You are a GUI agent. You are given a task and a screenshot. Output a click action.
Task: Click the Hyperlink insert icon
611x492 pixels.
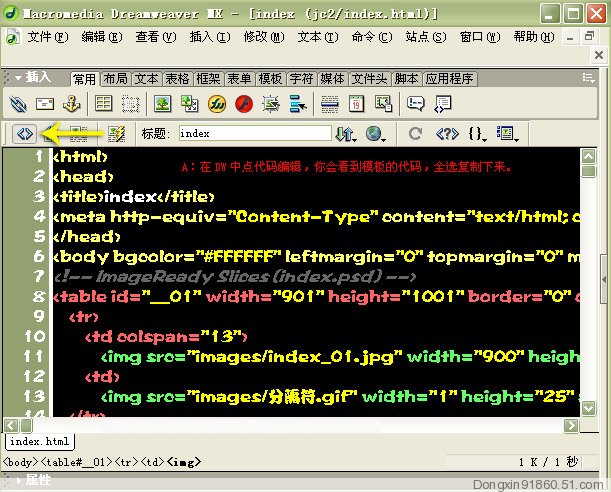pyautogui.click(x=18, y=104)
